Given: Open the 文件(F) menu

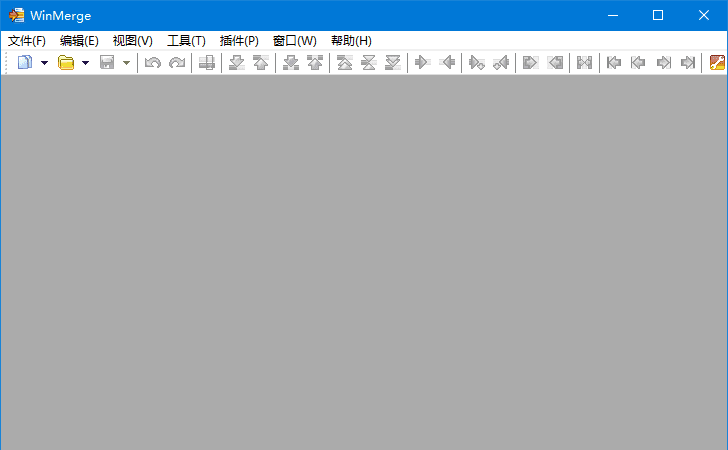Looking at the screenshot, I should click(26, 41).
